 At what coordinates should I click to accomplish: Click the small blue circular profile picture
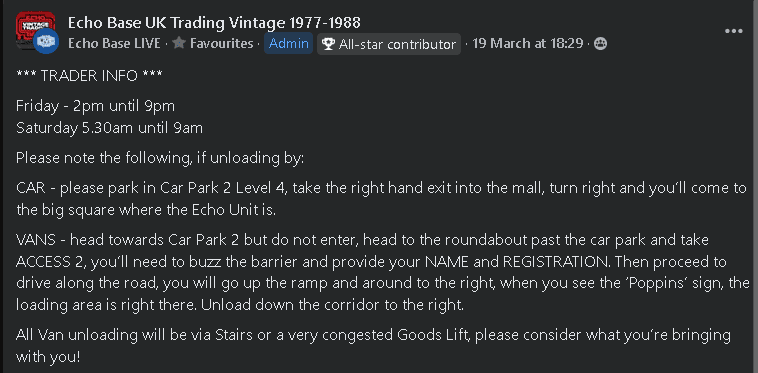[46, 42]
